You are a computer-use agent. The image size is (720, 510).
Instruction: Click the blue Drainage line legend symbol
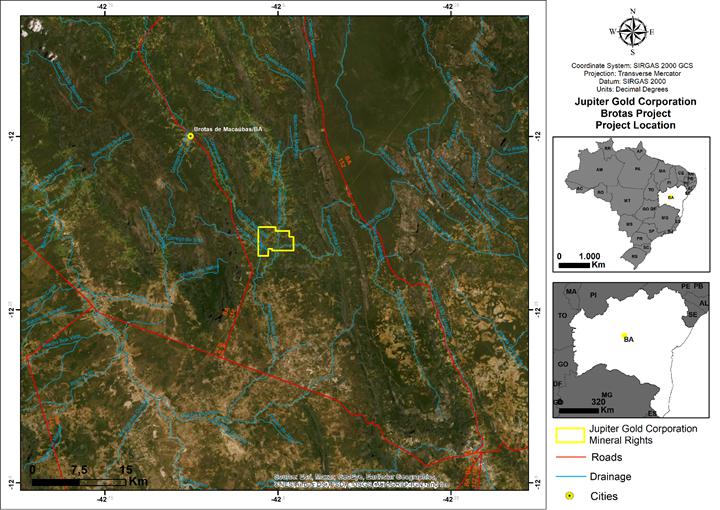click(570, 476)
